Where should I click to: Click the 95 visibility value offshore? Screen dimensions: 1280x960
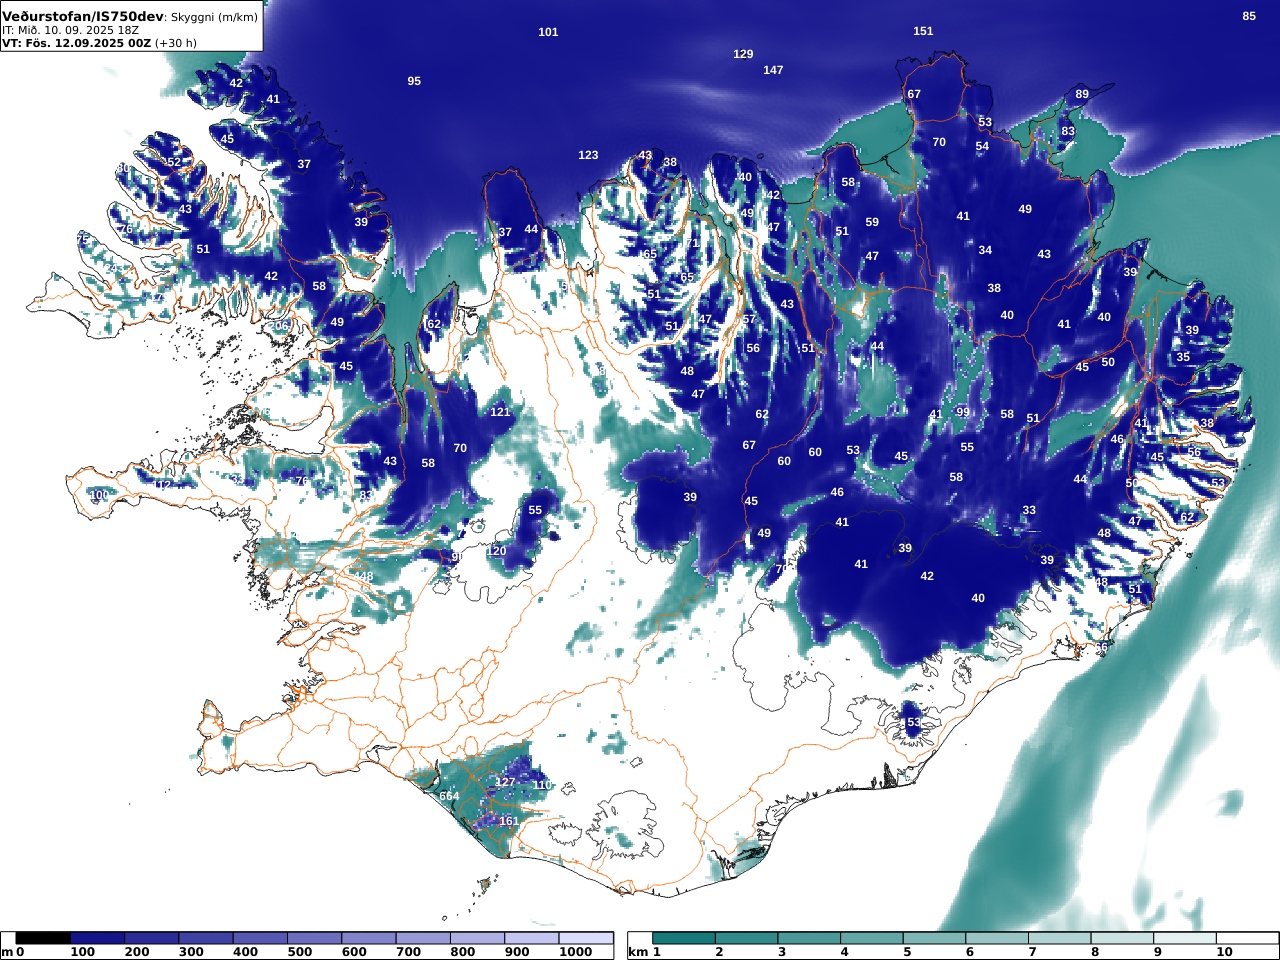(414, 81)
